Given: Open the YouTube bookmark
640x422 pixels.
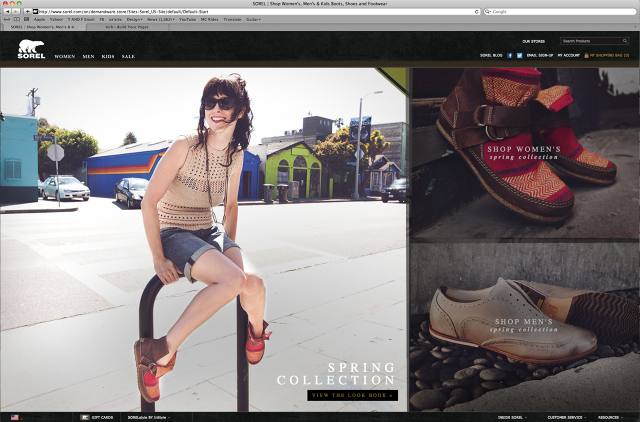Looking at the screenshot, I should (x=187, y=19).
